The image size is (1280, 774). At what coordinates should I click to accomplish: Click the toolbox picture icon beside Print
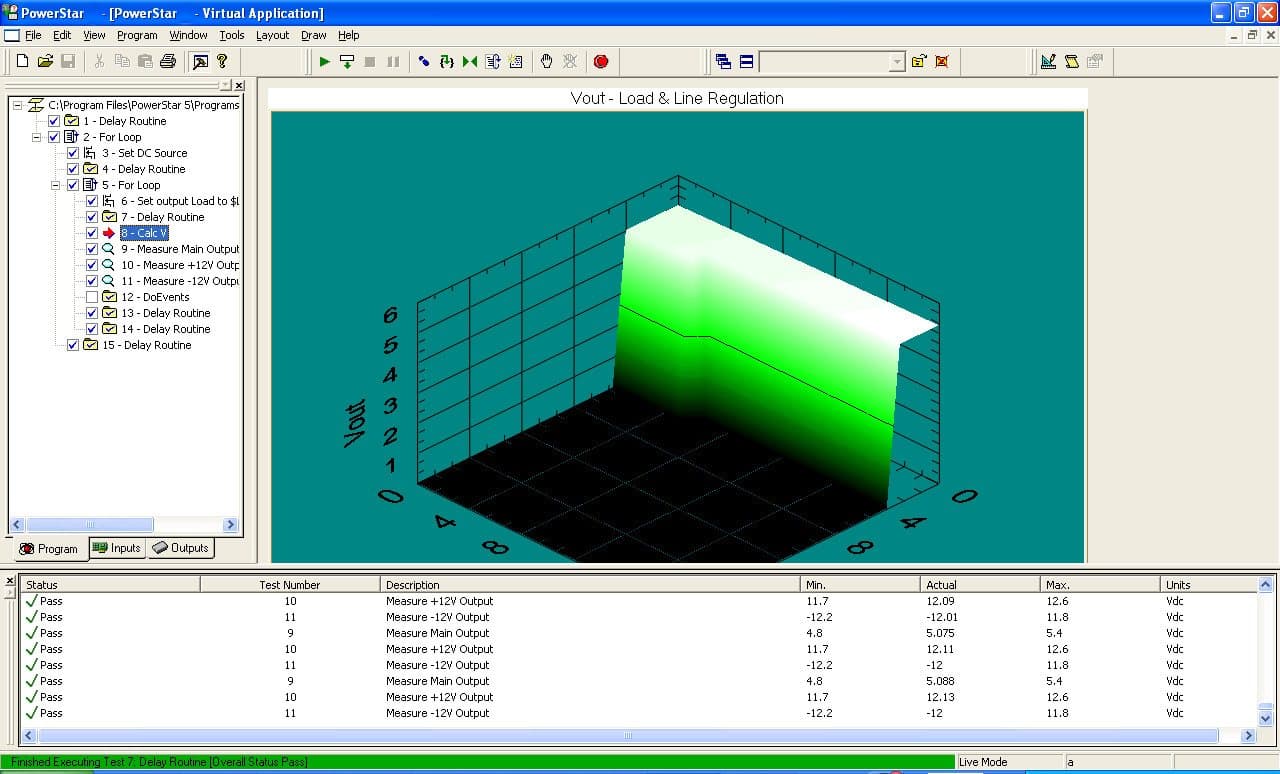click(x=200, y=61)
